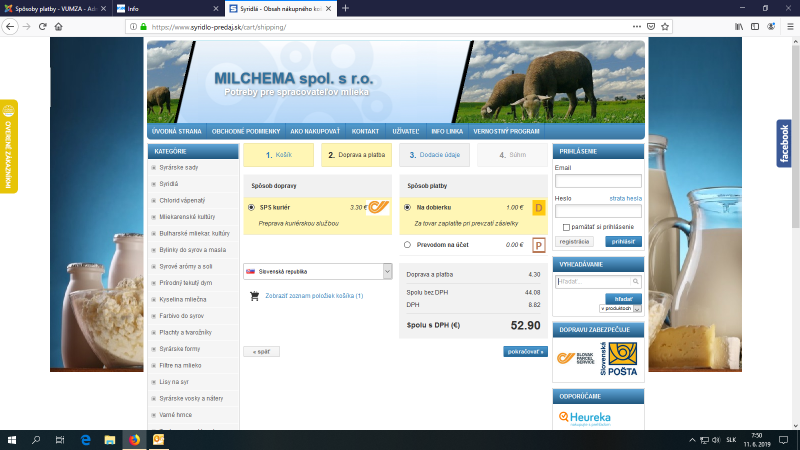
Task: Select Na dobierku payment radio
Action: pyautogui.click(x=407, y=208)
